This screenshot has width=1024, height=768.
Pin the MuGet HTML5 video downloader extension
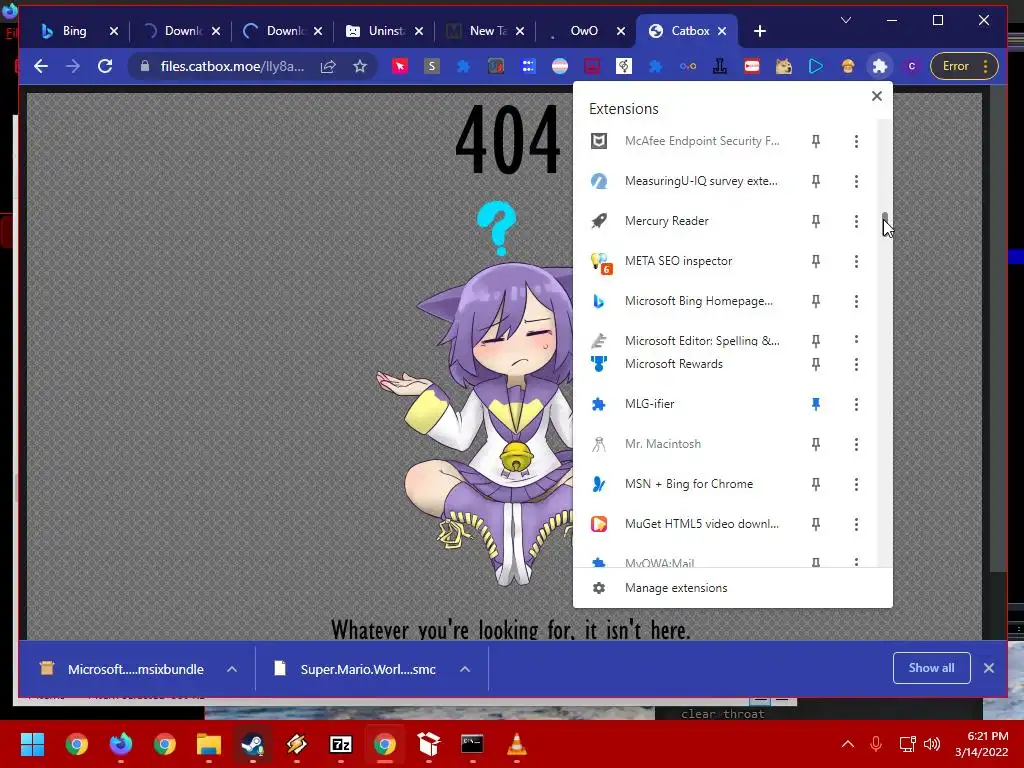tap(816, 524)
